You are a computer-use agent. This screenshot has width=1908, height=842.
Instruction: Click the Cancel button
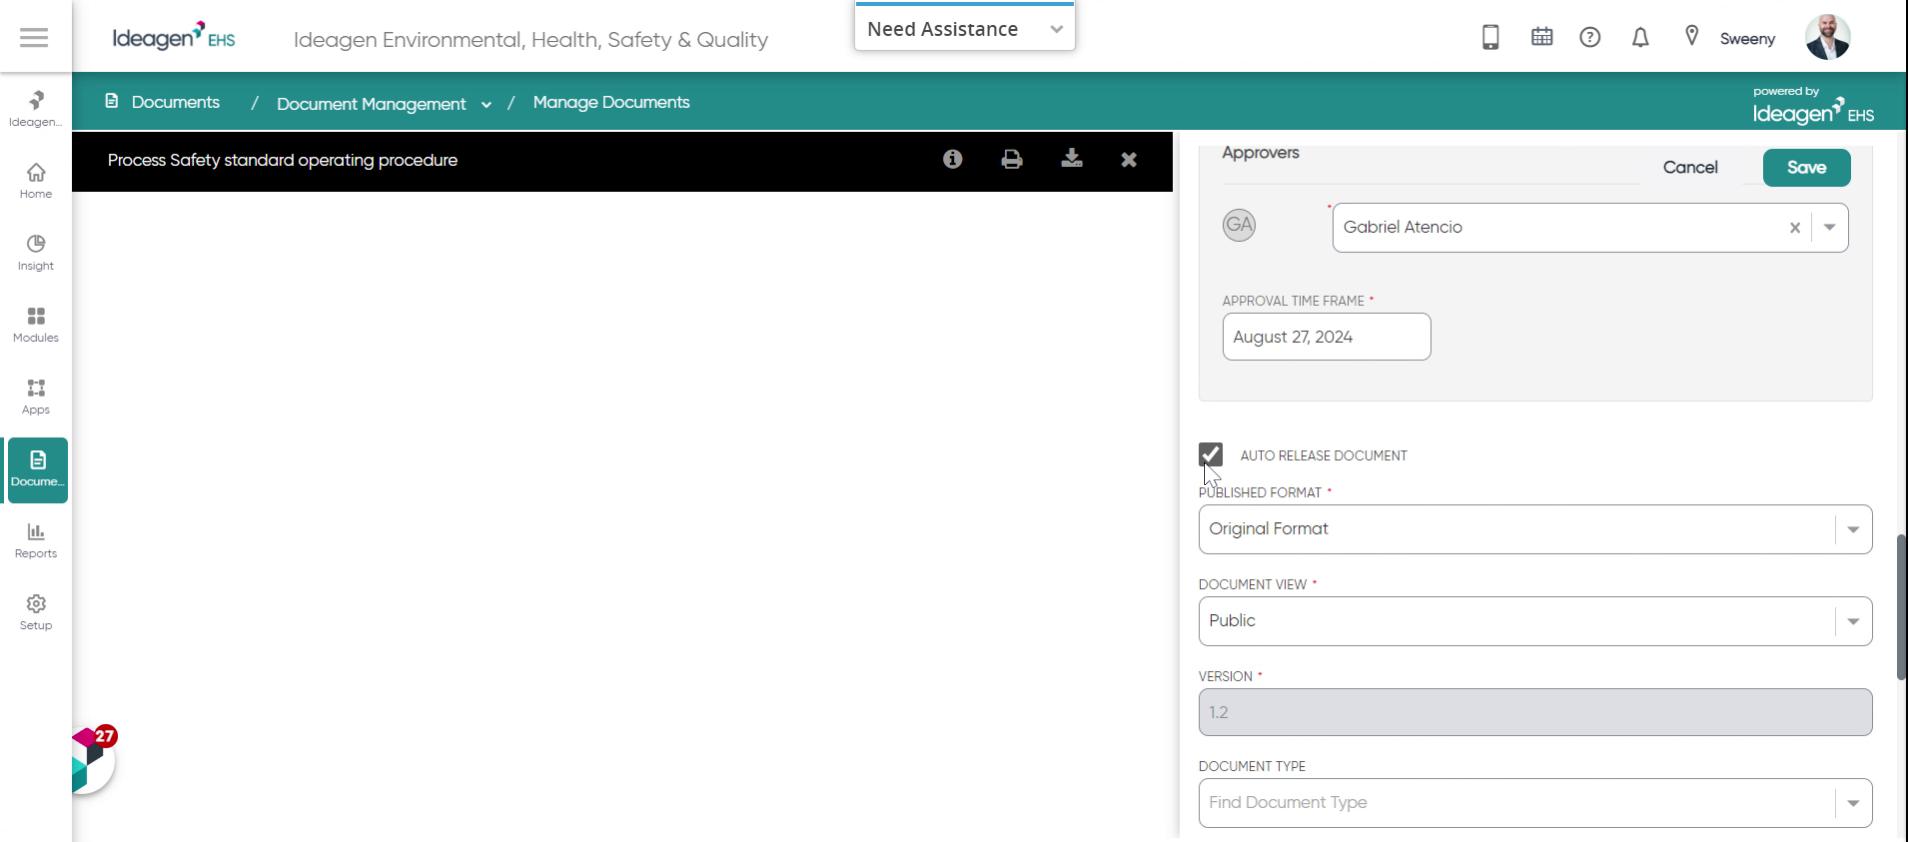[x=1690, y=167]
